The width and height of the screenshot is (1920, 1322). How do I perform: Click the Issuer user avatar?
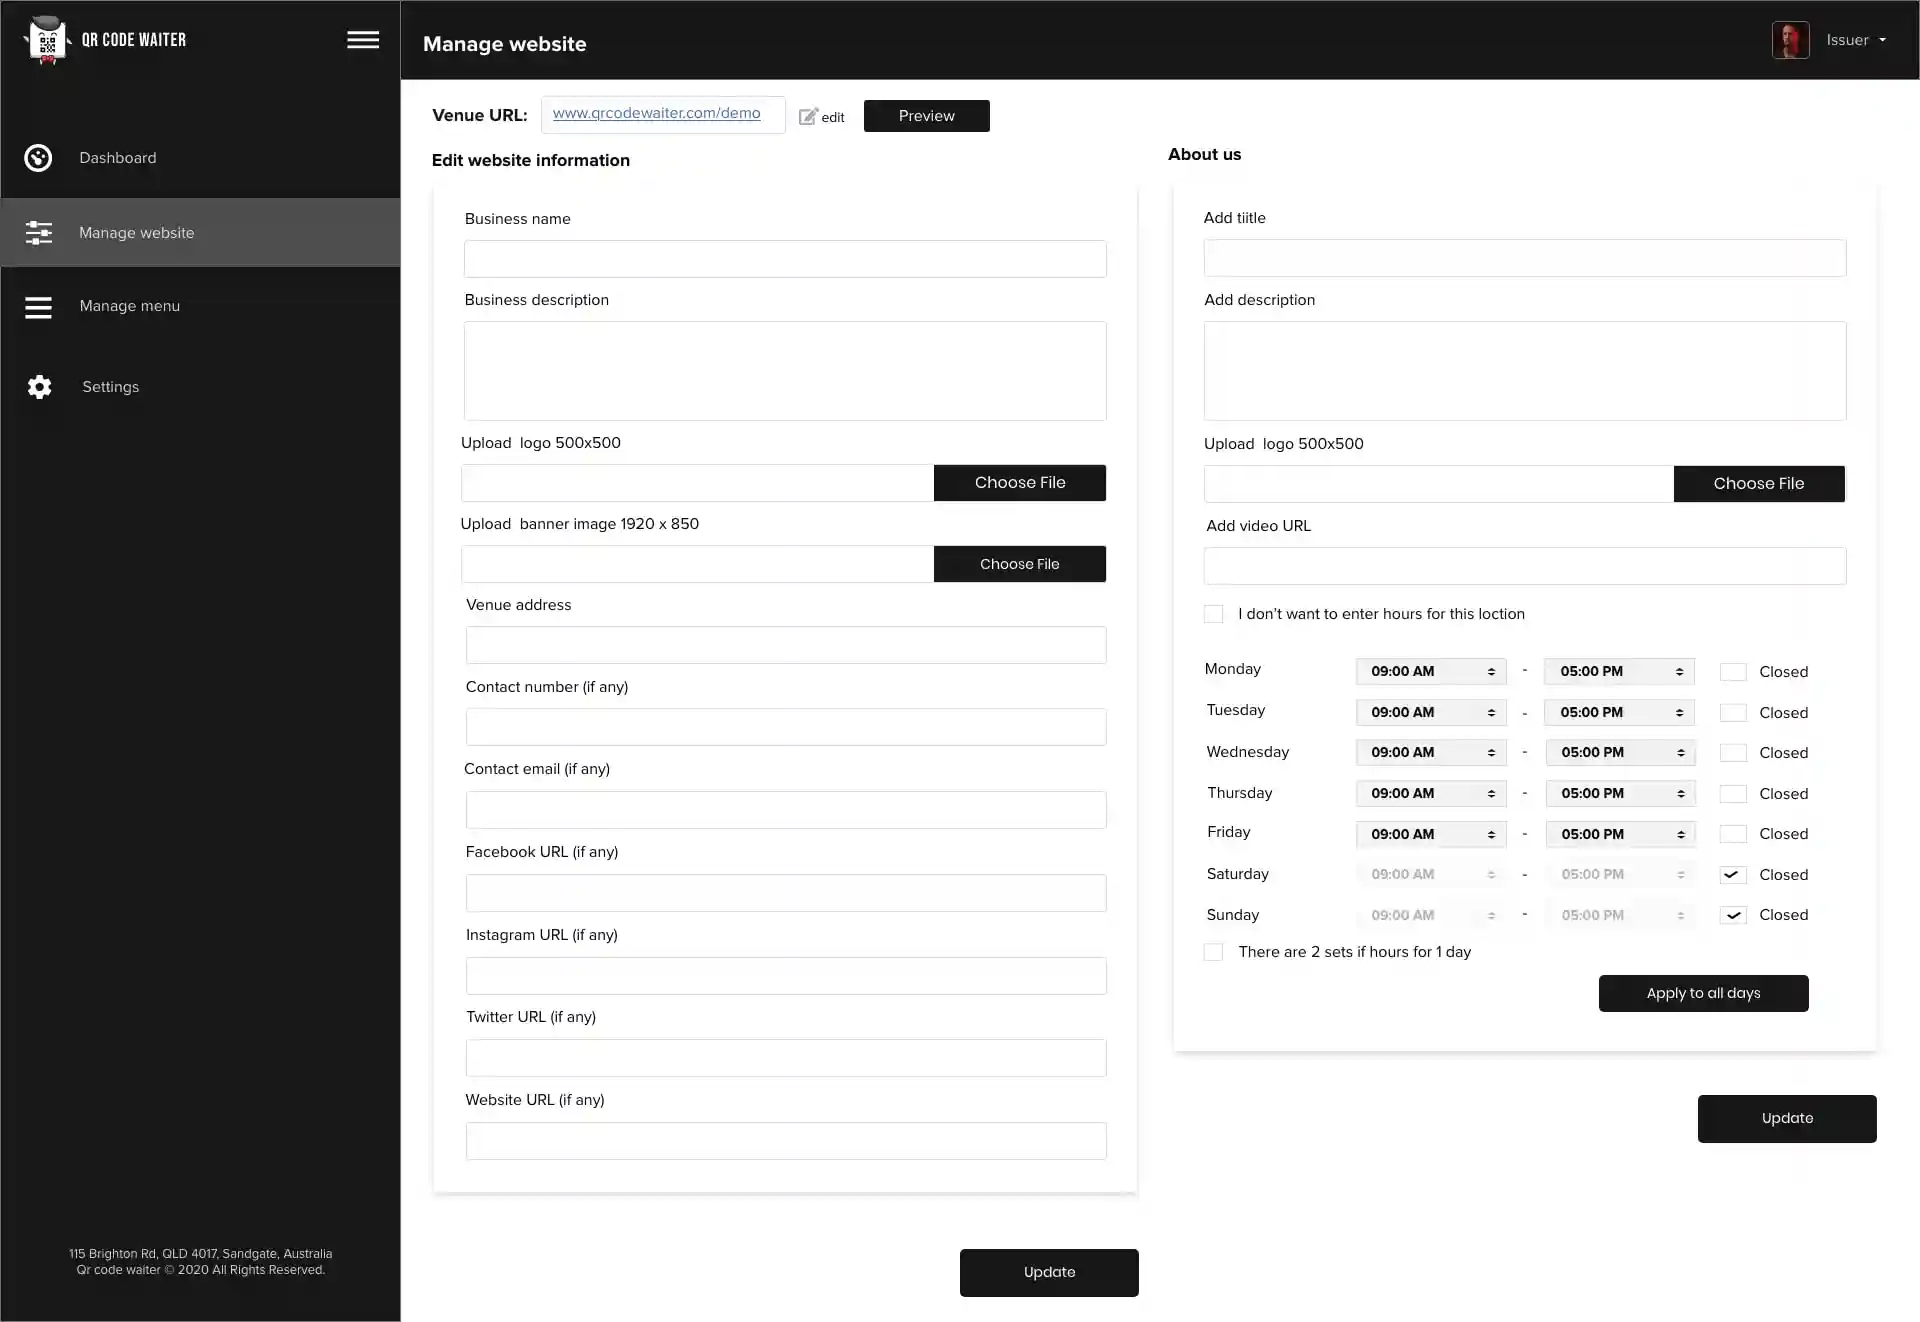(x=1790, y=40)
